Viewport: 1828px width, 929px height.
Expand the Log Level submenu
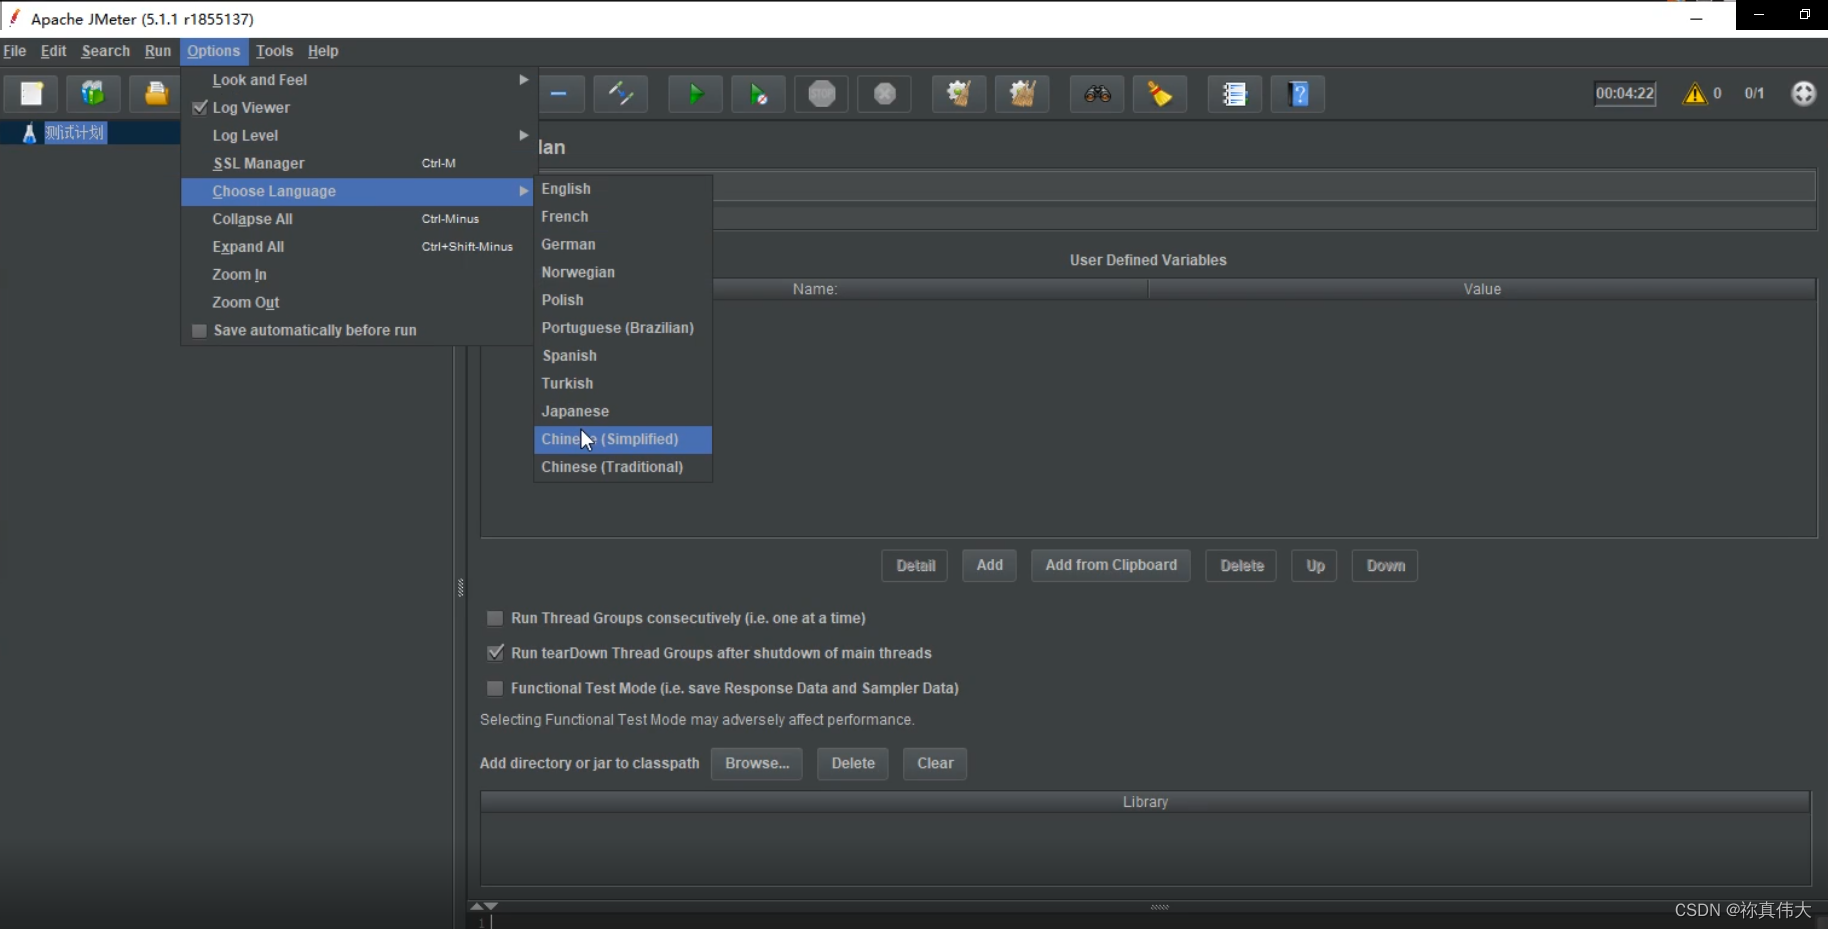click(x=358, y=135)
